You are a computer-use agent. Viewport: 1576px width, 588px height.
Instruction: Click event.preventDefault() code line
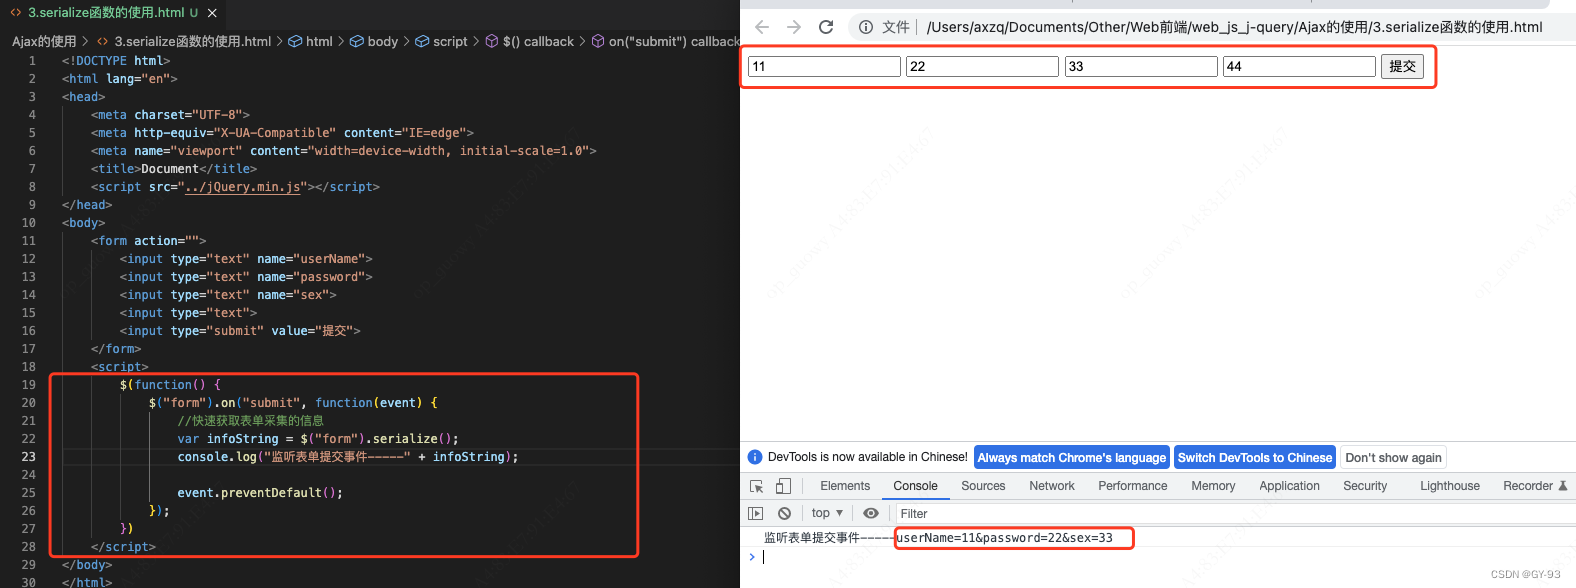260,493
